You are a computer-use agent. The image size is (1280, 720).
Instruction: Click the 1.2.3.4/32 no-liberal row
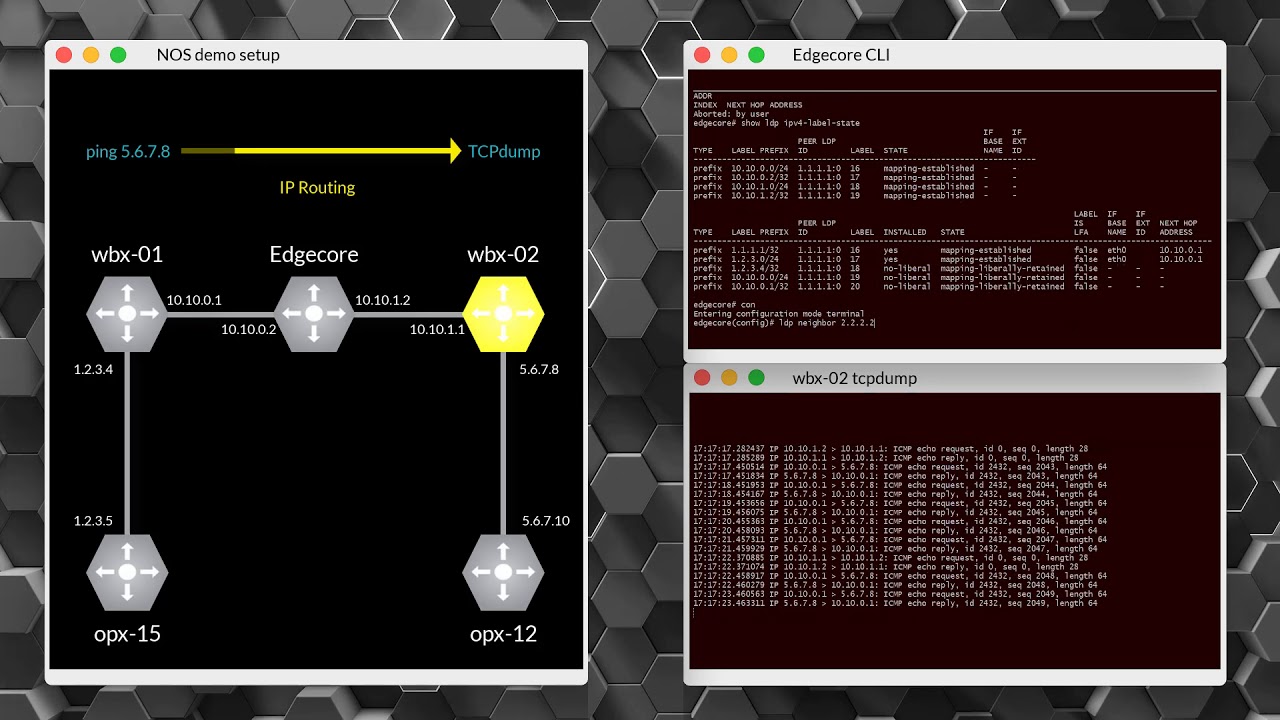pyautogui.click(x=927, y=268)
